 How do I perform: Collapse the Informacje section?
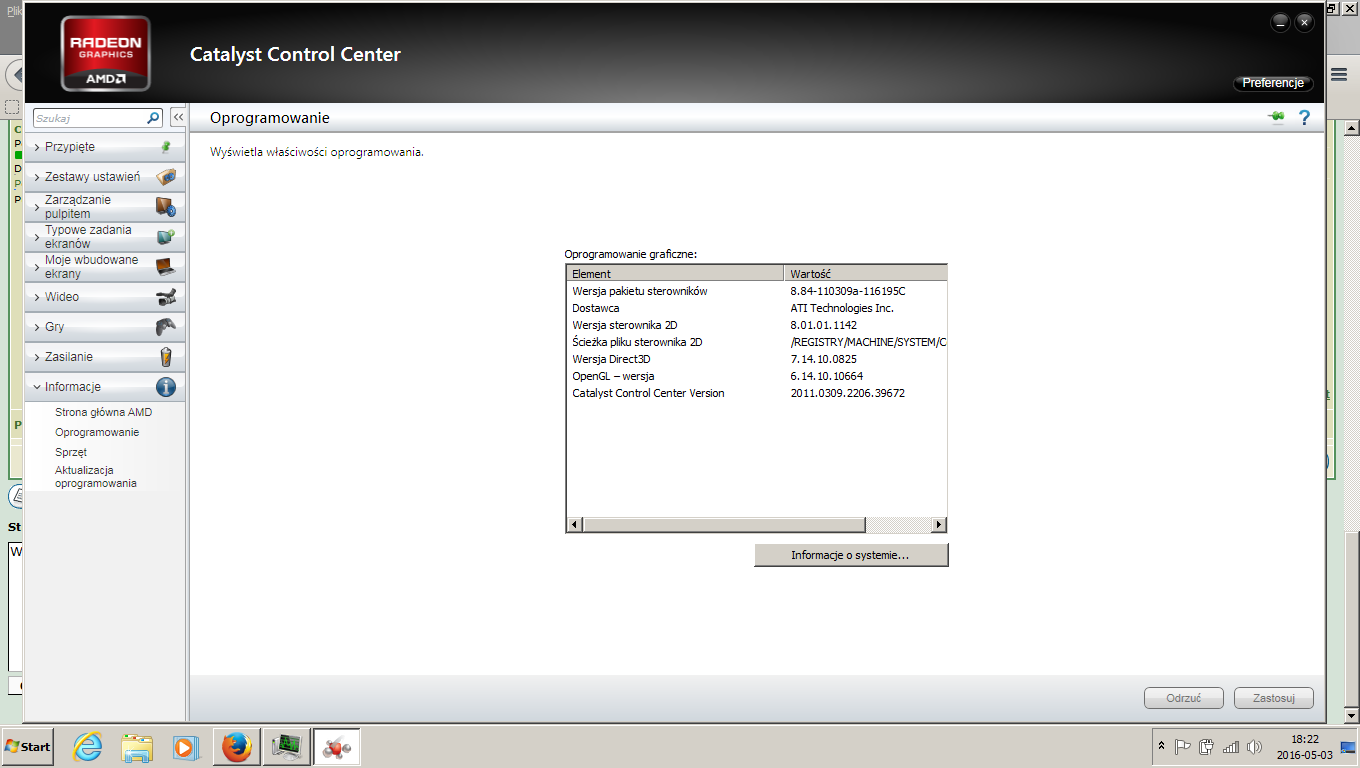(x=105, y=387)
